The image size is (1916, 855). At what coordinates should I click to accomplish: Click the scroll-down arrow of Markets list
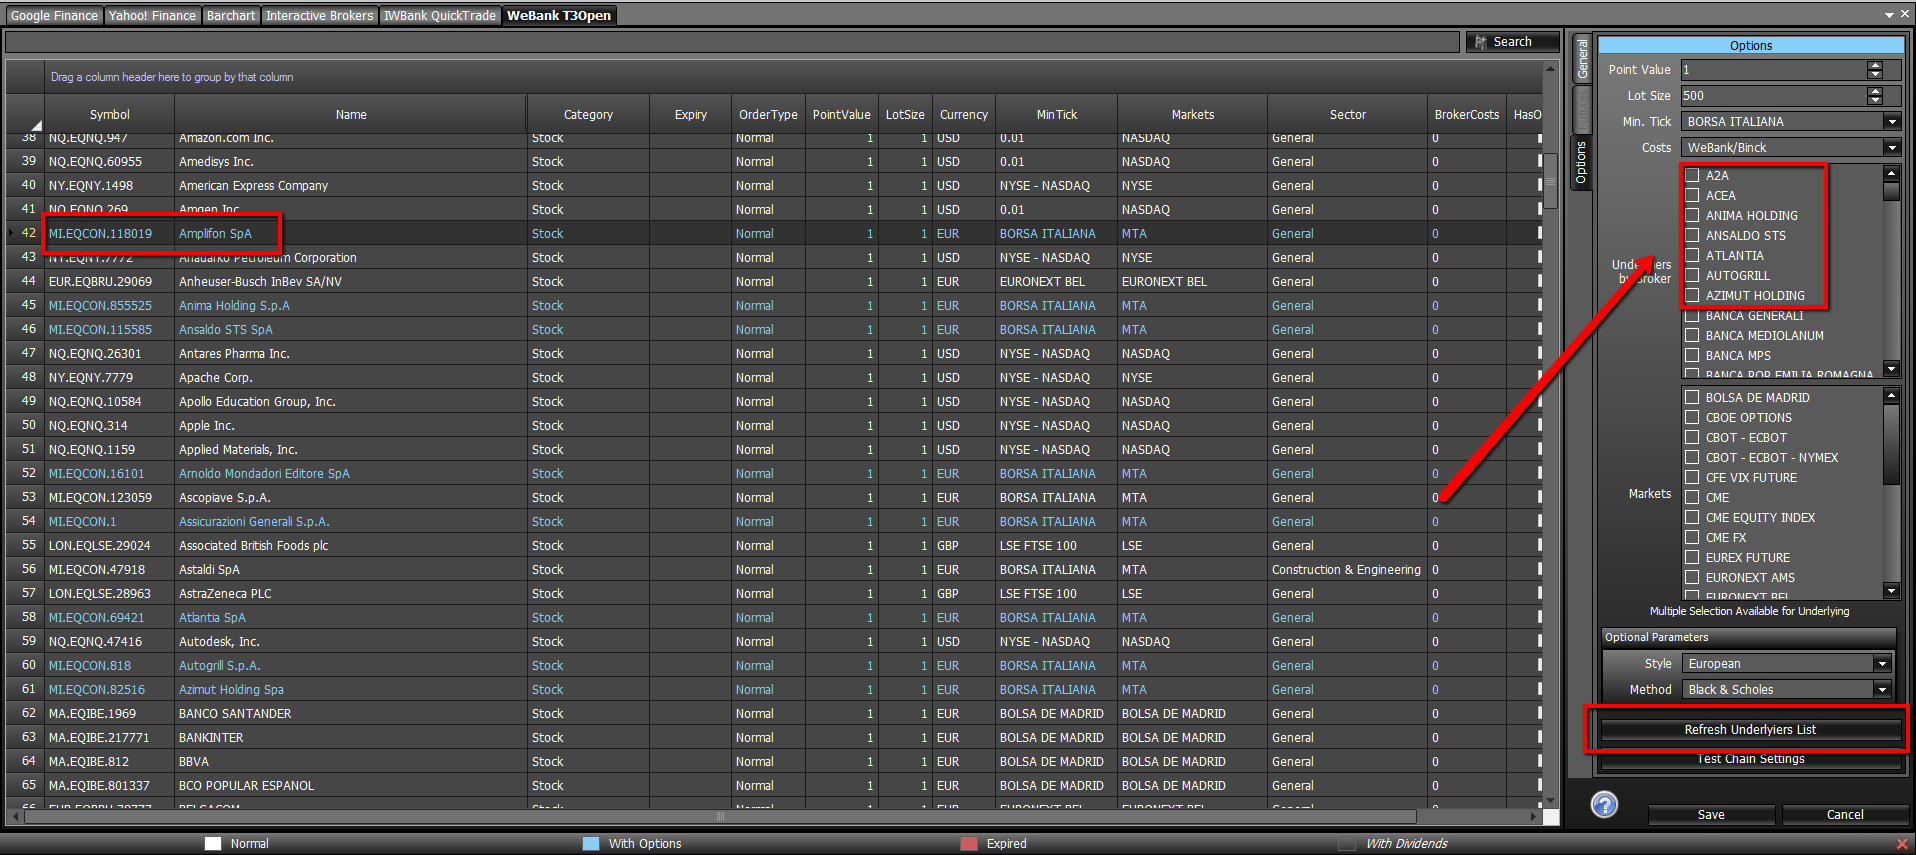pyautogui.click(x=1891, y=590)
